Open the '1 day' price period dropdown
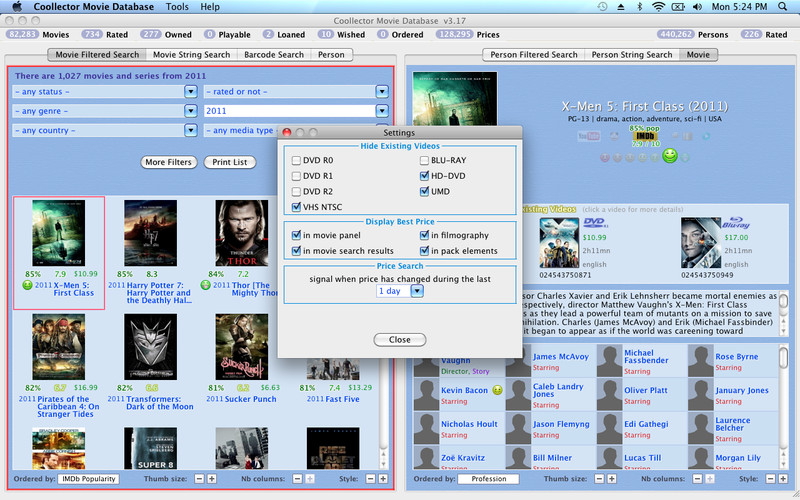800x500 pixels. click(x=417, y=290)
